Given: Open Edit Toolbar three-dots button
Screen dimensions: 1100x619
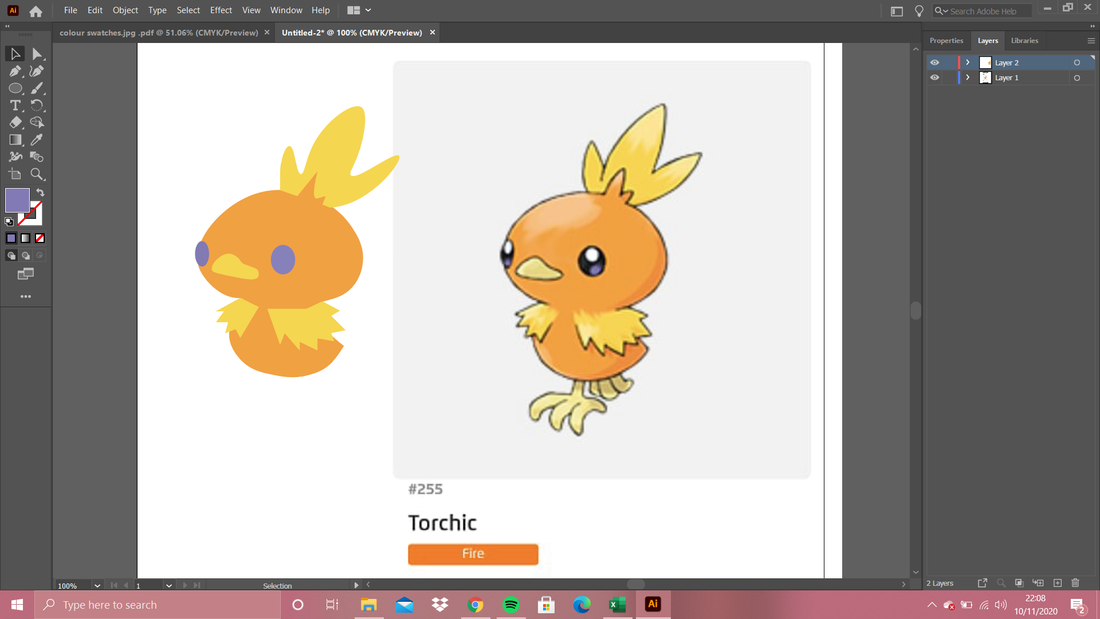Looking at the screenshot, I should pyautogui.click(x=26, y=297).
